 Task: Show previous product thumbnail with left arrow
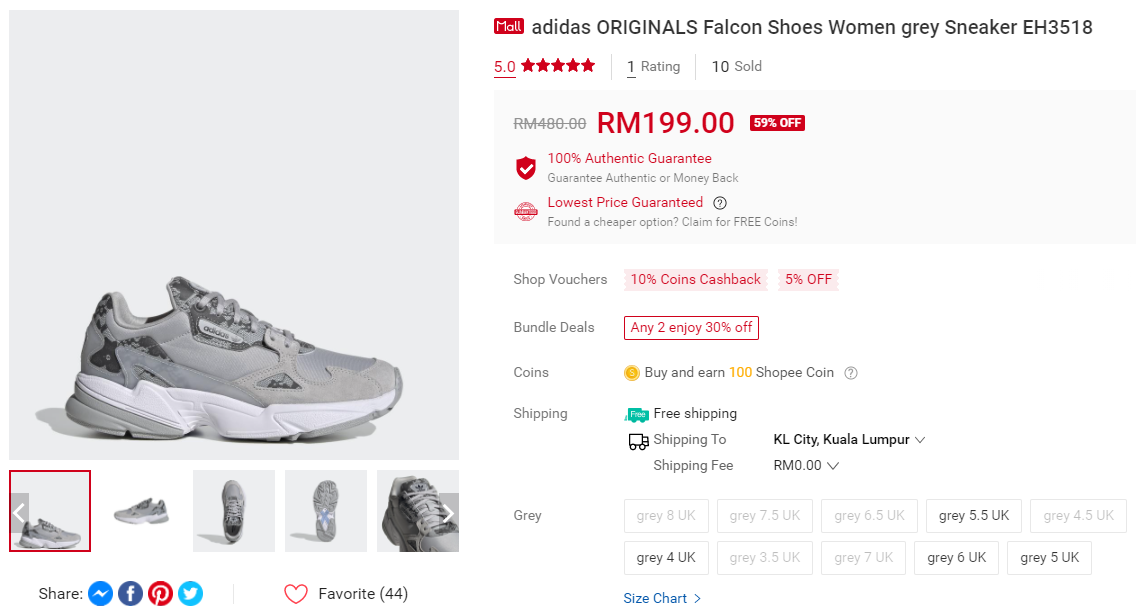pyautogui.click(x=19, y=513)
